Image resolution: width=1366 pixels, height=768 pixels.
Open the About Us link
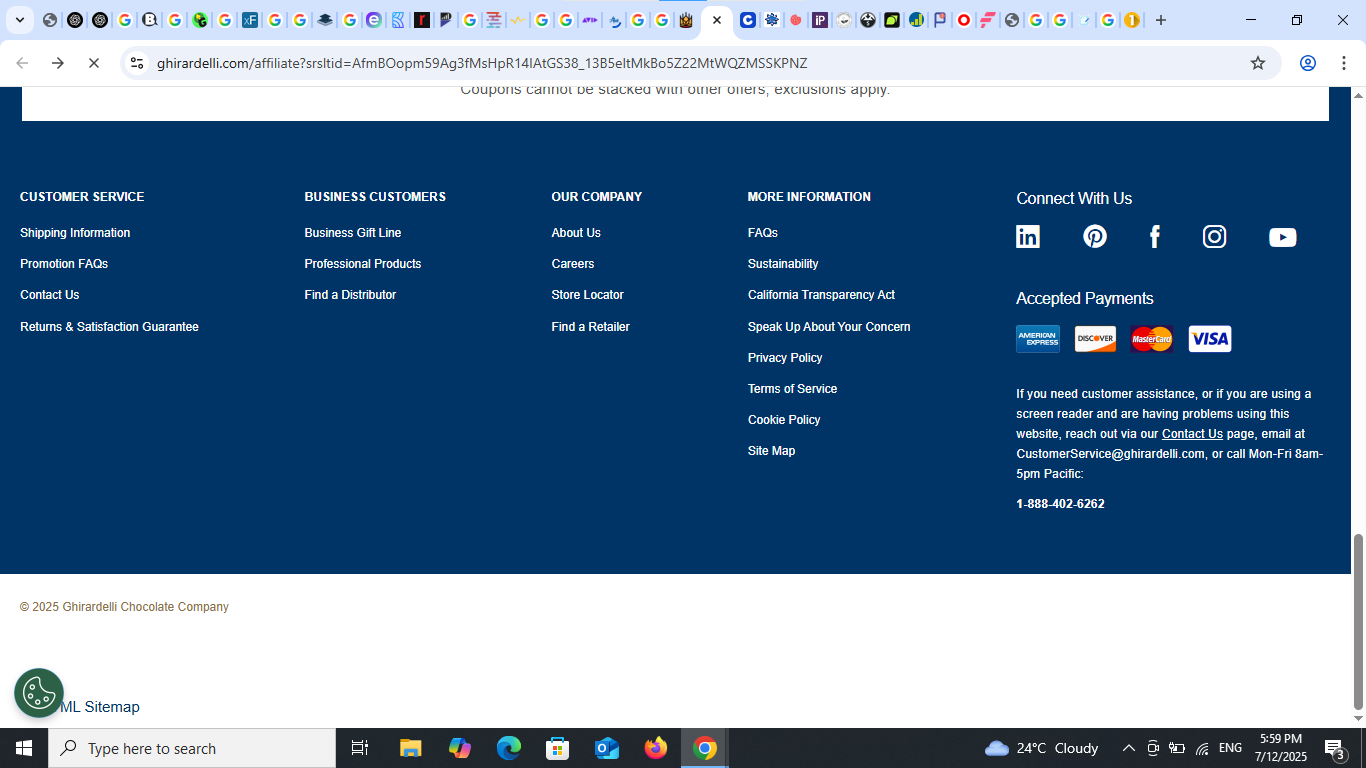pos(576,233)
